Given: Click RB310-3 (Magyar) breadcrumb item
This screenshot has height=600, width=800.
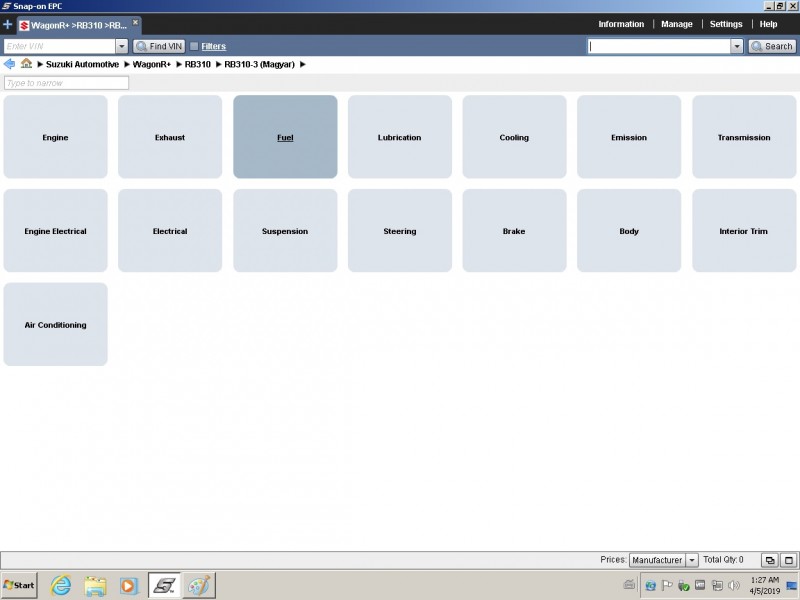Looking at the screenshot, I should (259, 64).
